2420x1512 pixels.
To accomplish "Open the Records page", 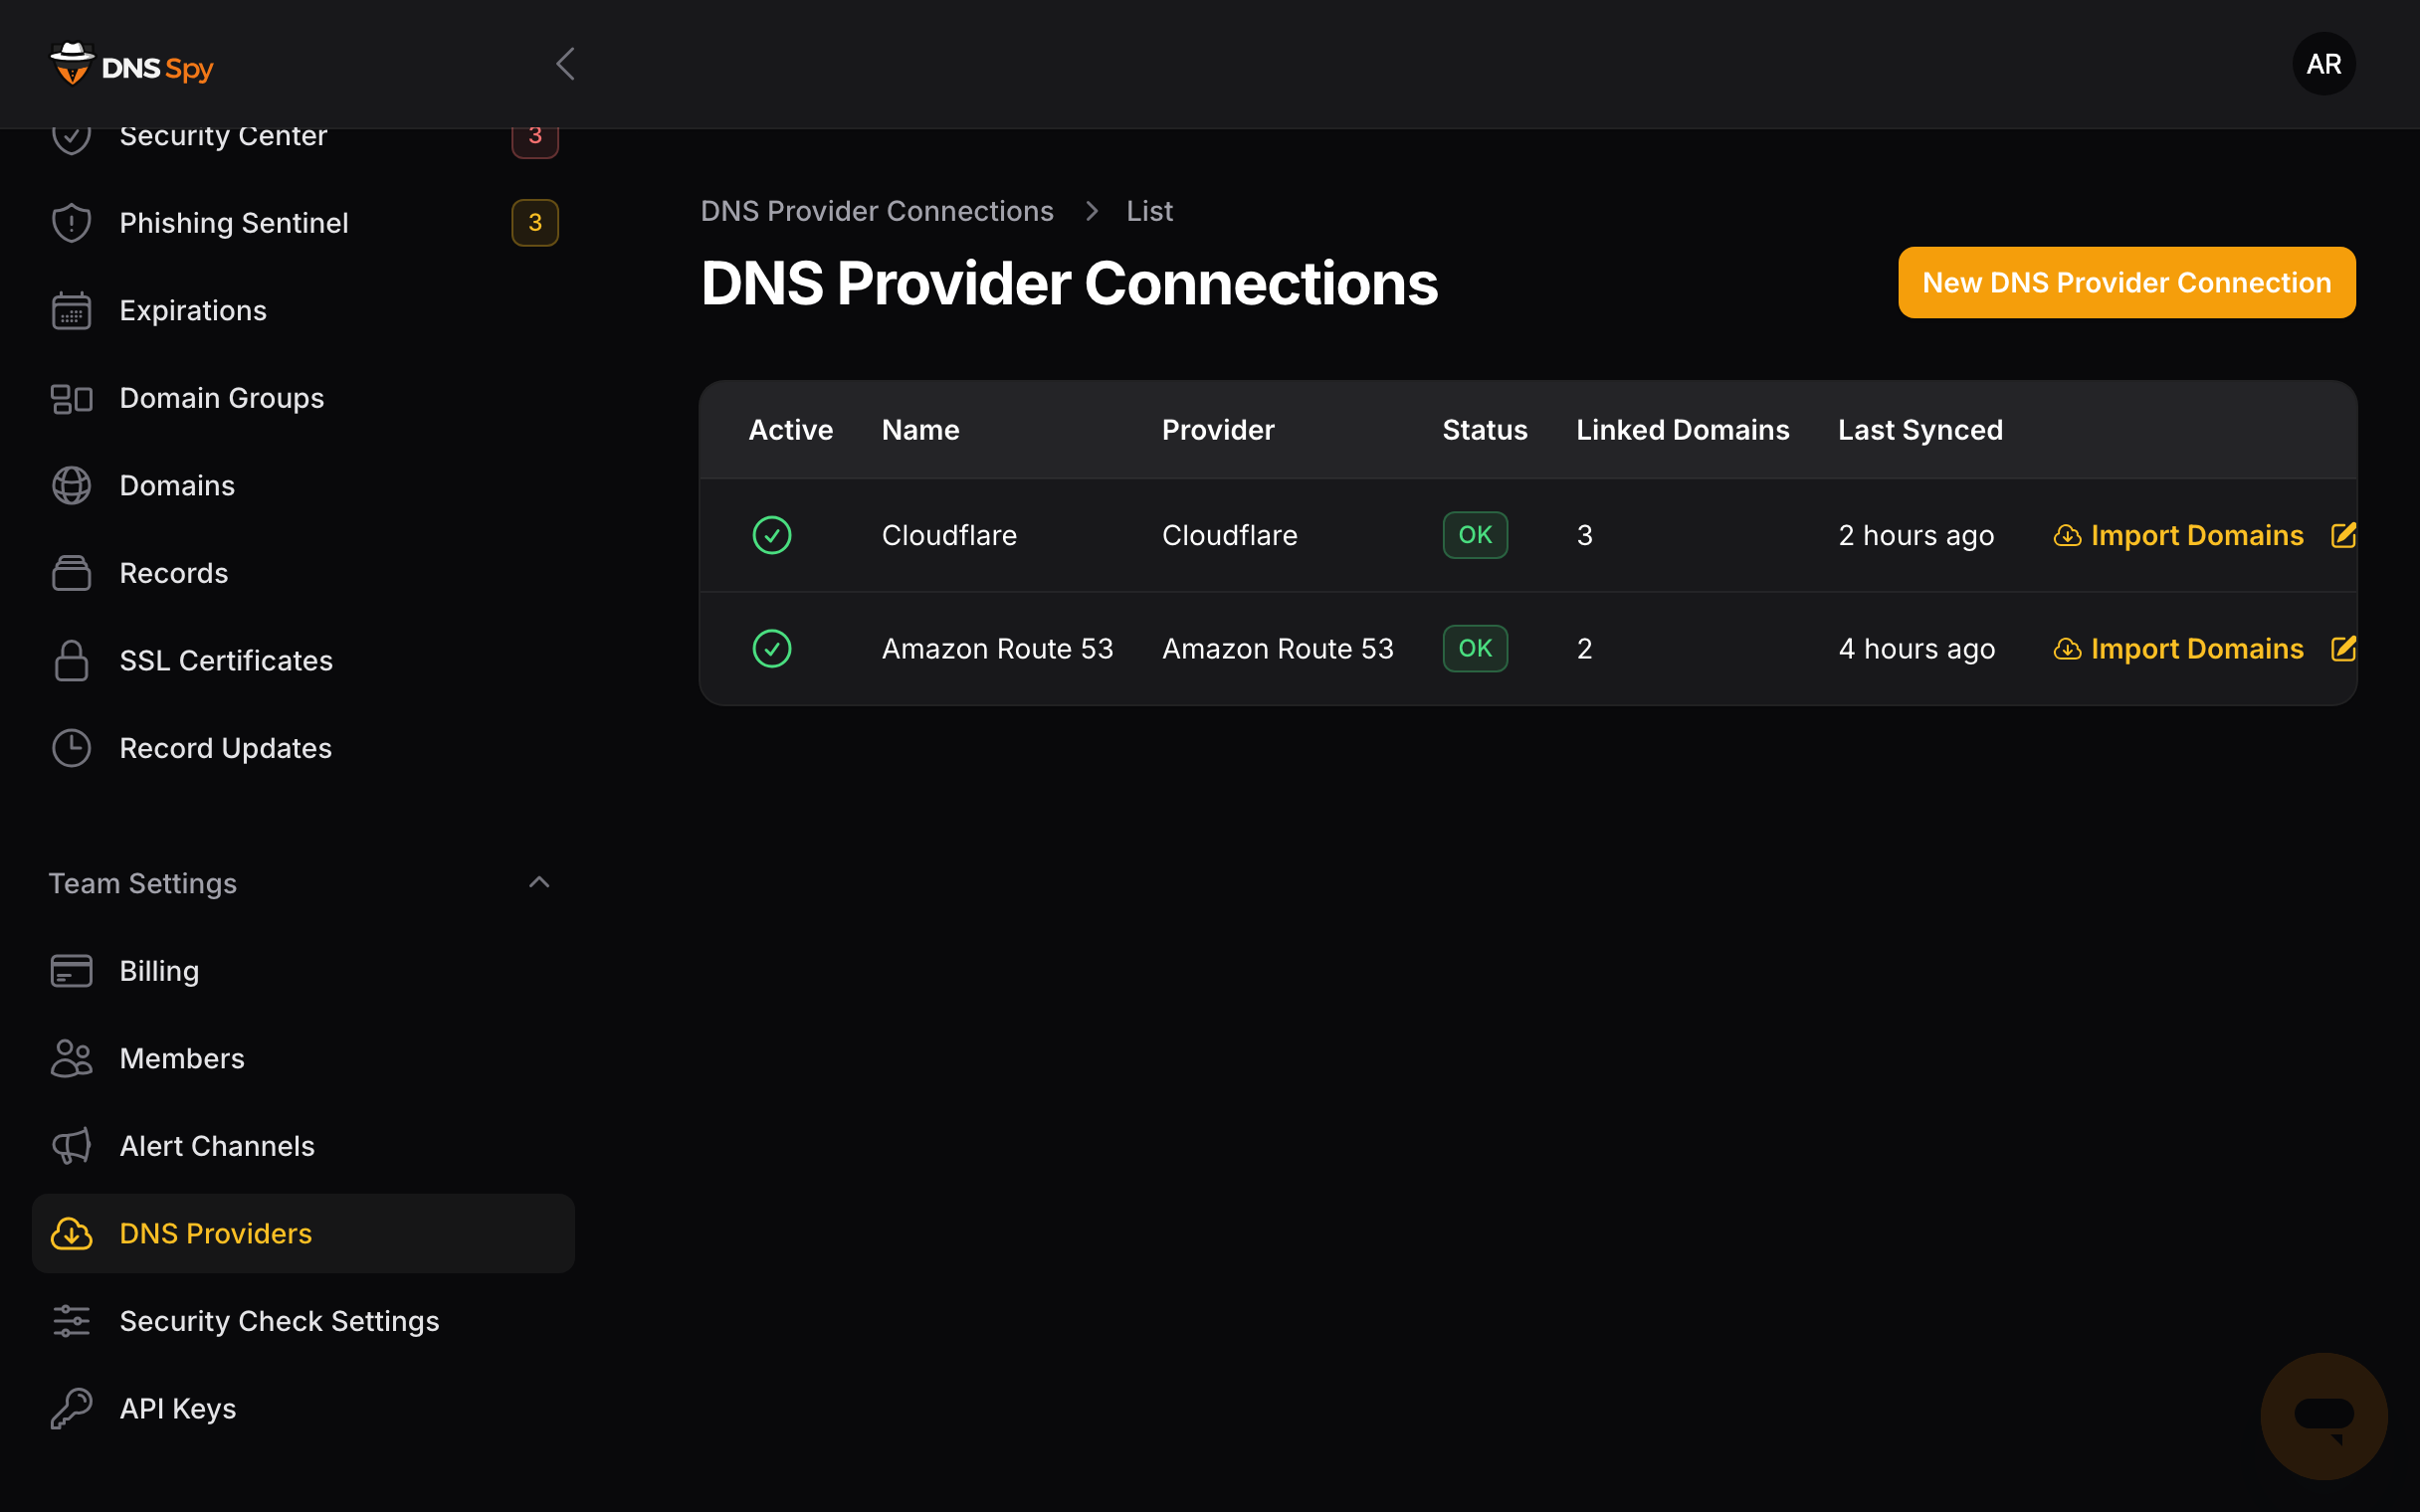I will click(303, 573).
